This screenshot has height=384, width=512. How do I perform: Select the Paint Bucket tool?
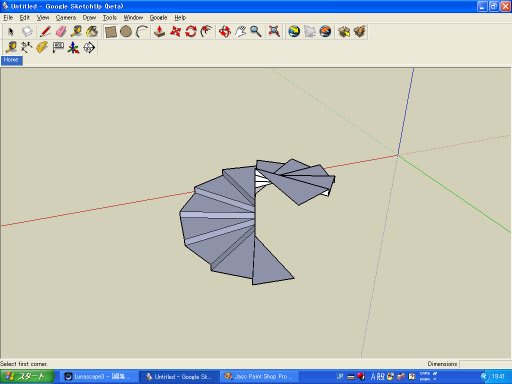pyautogui.click(x=92, y=32)
